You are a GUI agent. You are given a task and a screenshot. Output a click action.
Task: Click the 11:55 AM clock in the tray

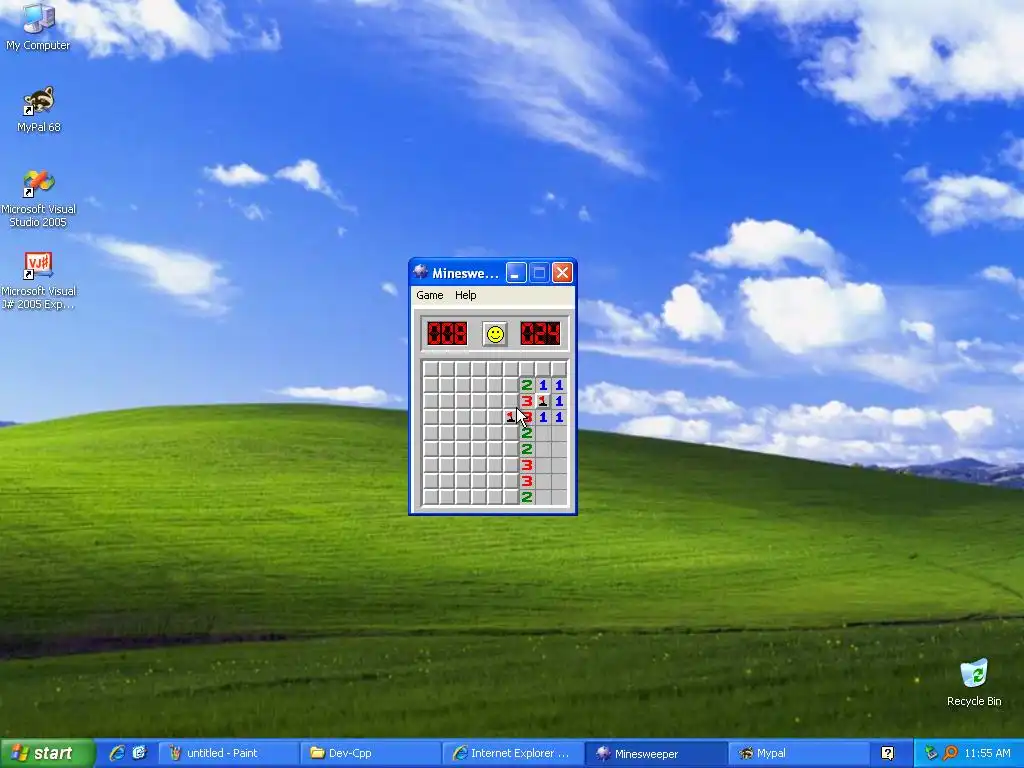[987, 753]
